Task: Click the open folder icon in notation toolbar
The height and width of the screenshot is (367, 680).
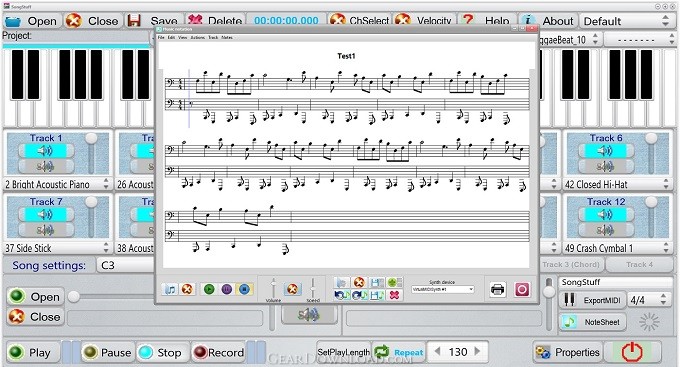Action: [x=341, y=283]
